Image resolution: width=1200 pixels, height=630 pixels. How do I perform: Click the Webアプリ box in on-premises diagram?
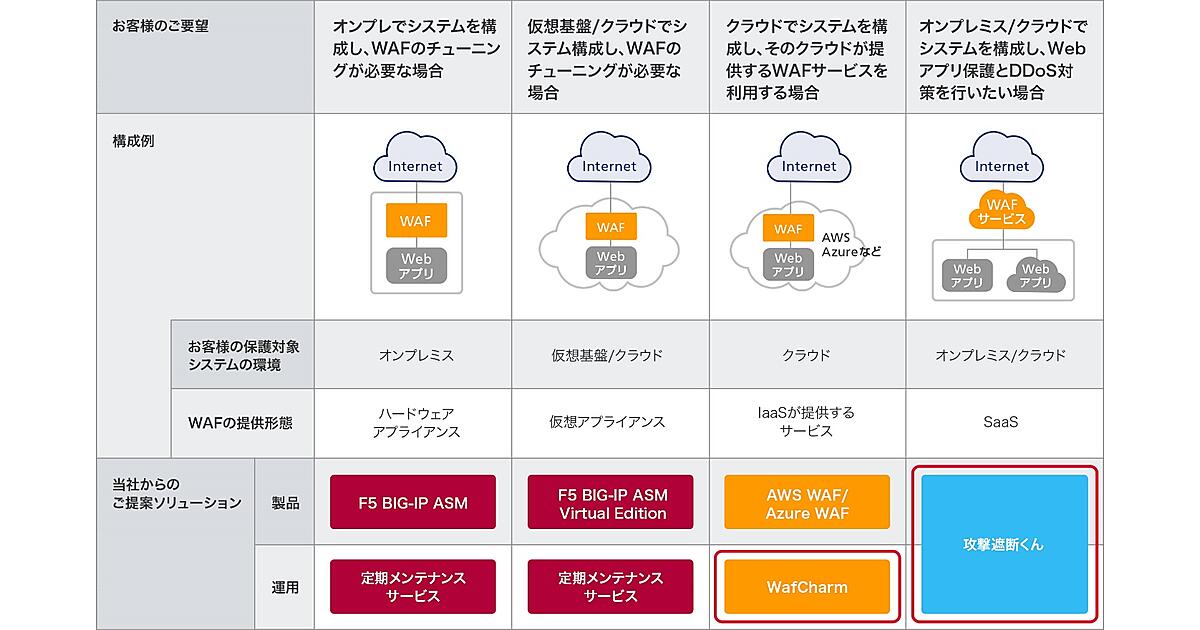[416, 265]
